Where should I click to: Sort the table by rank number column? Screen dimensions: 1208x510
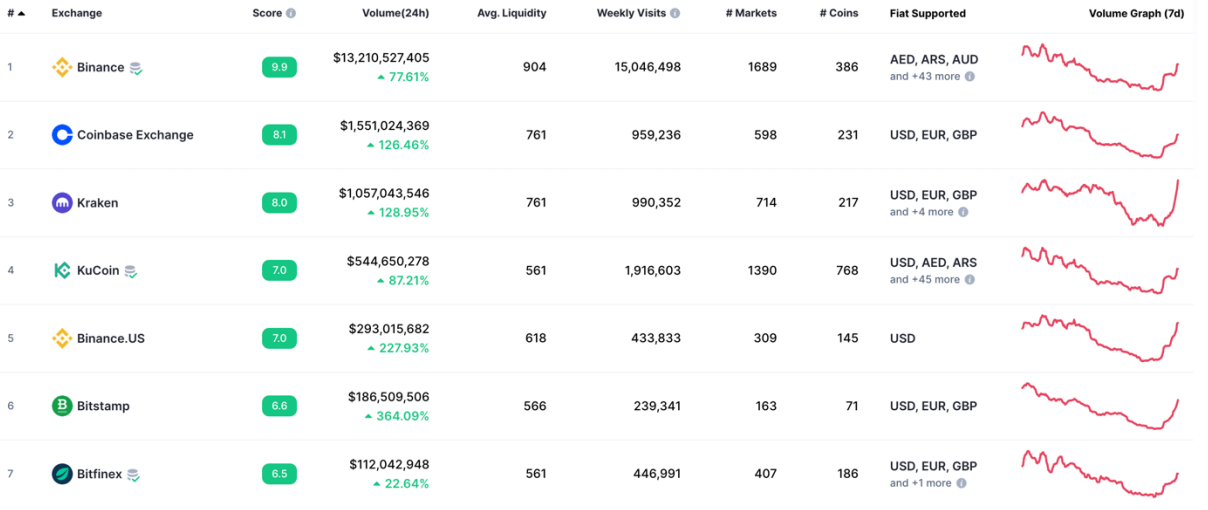pos(16,14)
